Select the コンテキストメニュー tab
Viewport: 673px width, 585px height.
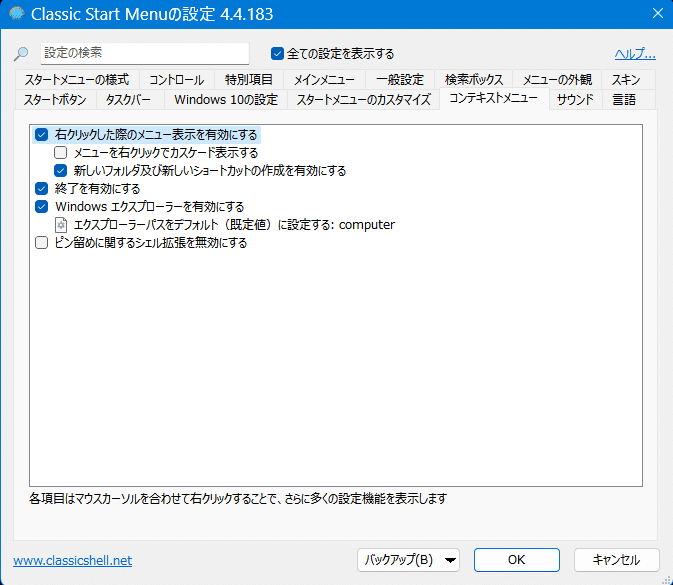tap(494, 98)
